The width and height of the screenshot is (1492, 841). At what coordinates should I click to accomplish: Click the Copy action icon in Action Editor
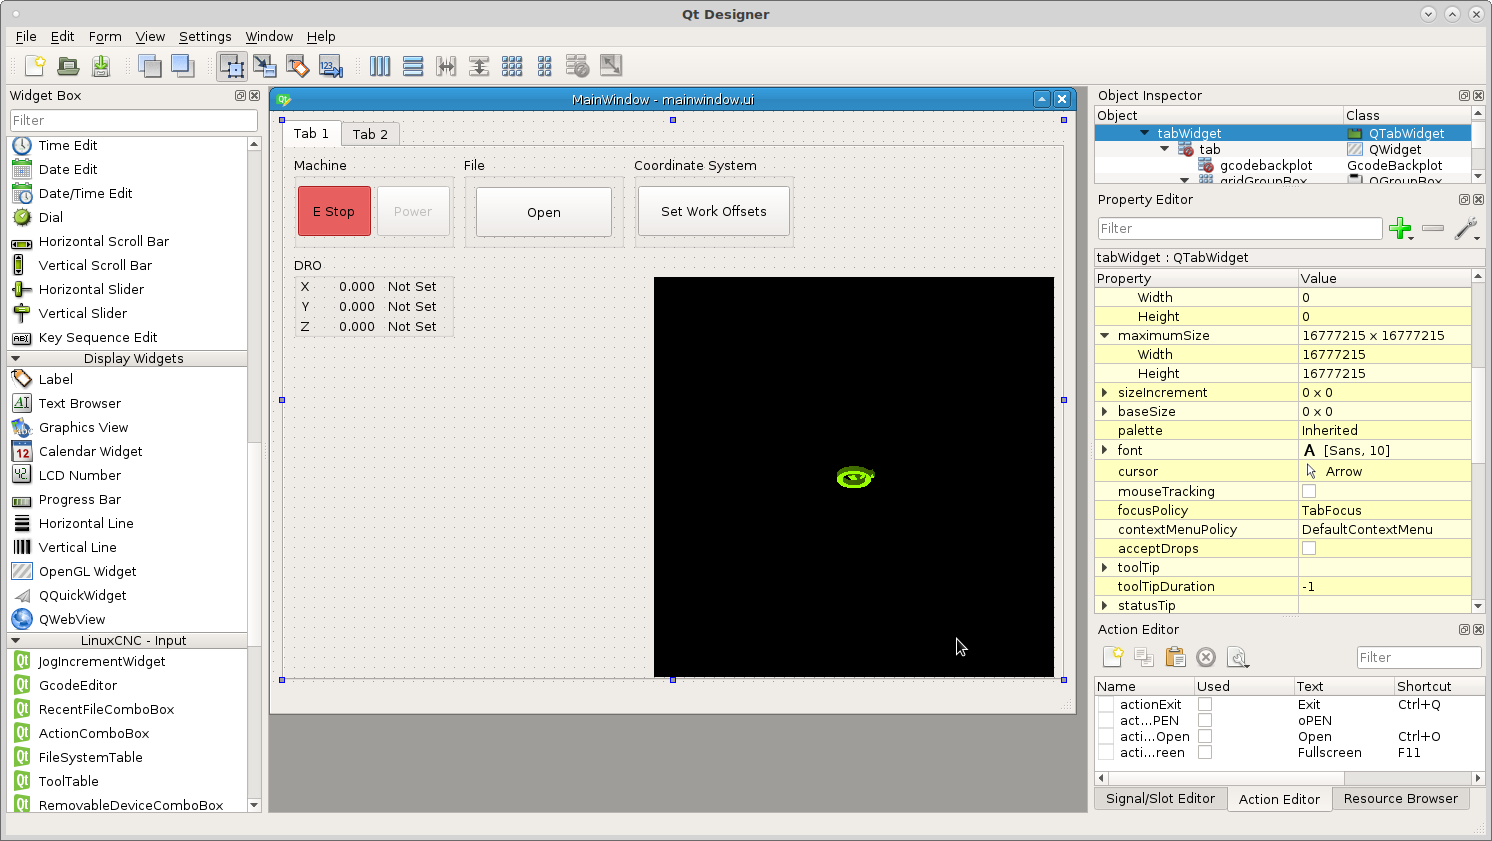point(1144,657)
